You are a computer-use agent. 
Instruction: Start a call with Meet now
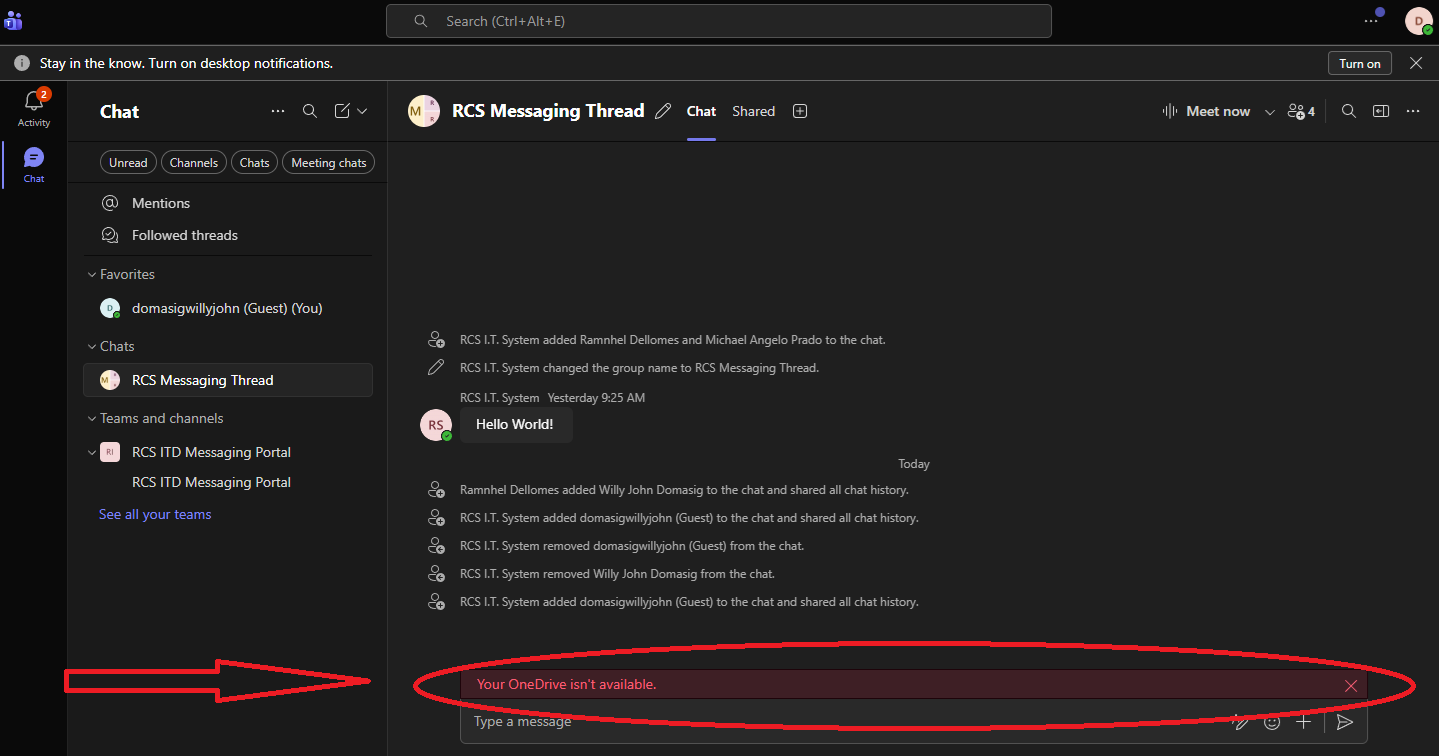pos(1206,111)
